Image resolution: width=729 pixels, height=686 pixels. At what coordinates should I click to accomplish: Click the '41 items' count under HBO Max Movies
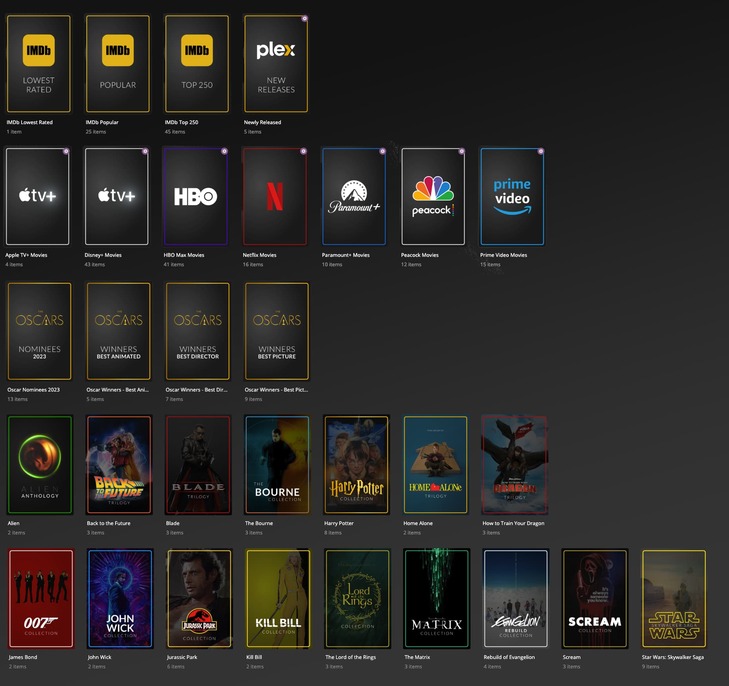(173, 264)
